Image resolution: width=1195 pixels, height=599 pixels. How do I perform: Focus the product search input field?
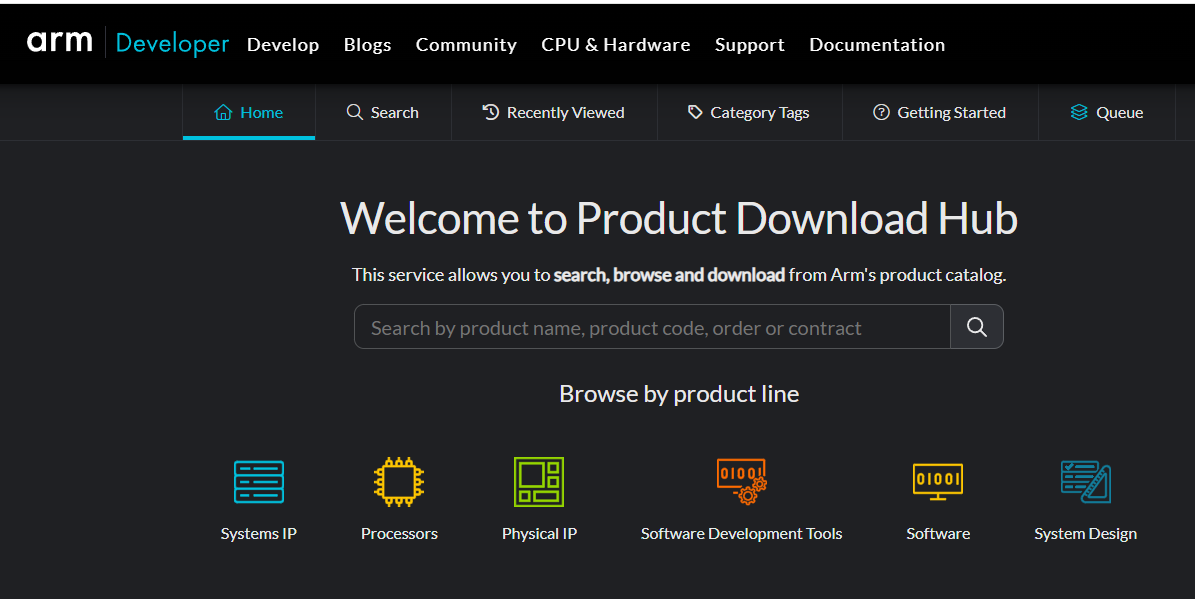point(651,328)
